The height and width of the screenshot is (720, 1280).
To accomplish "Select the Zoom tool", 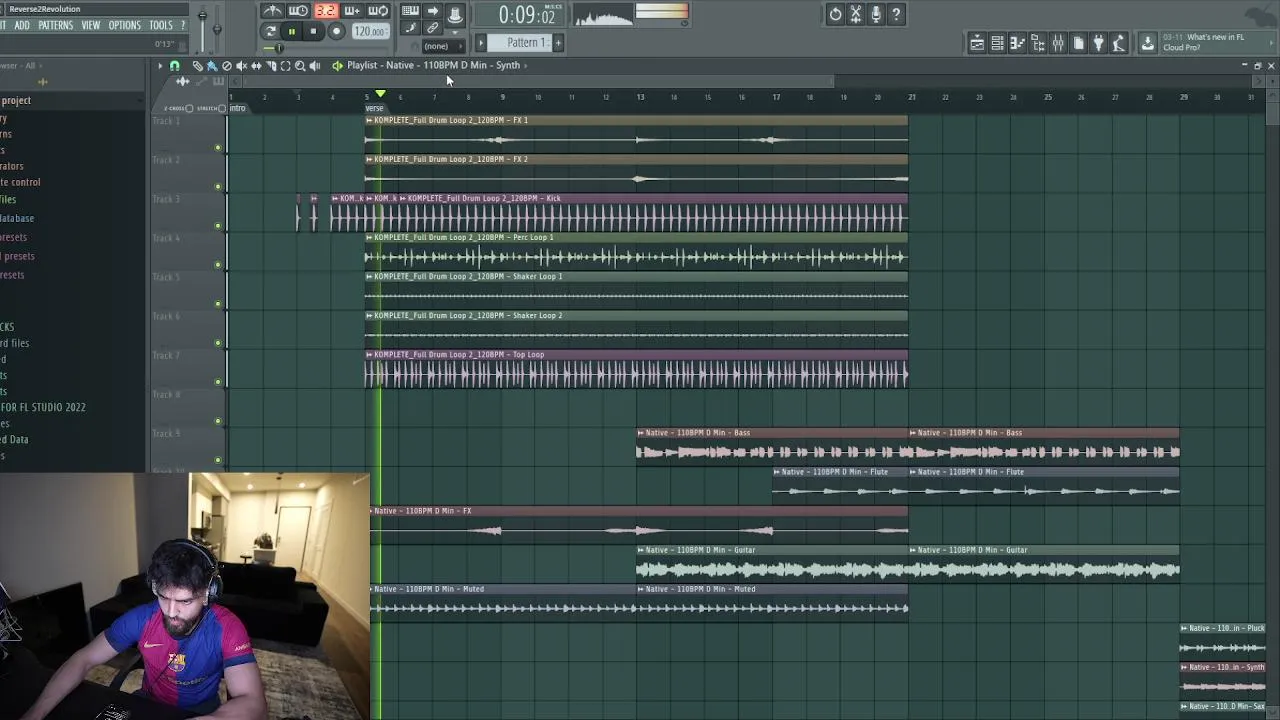I will tap(300, 65).
